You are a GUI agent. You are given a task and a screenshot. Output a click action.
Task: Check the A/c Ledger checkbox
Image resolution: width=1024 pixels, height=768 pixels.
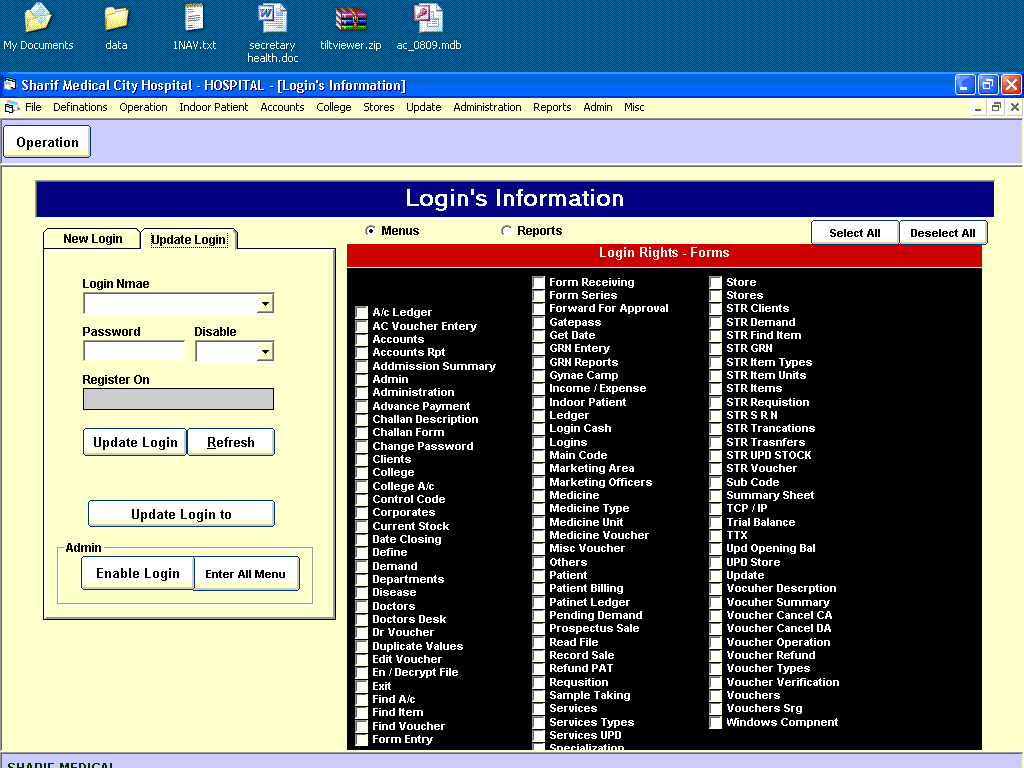click(x=361, y=312)
